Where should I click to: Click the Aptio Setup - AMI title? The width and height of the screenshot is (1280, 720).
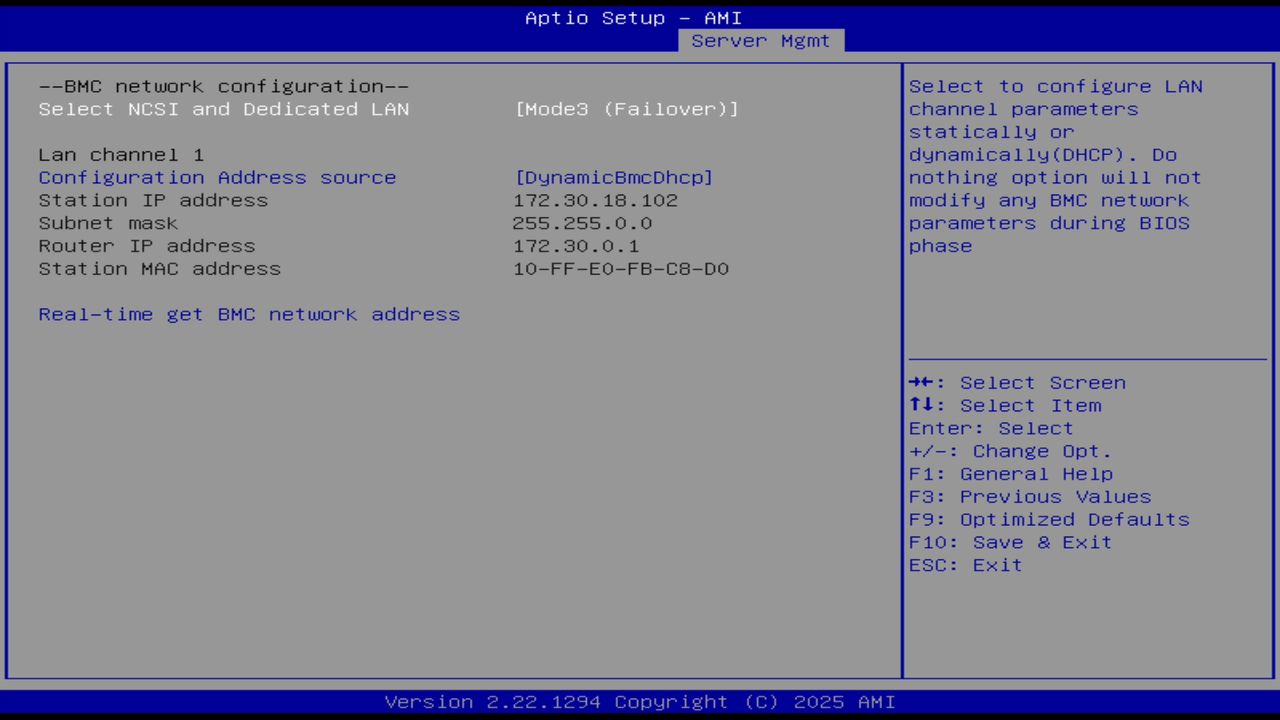(634, 18)
